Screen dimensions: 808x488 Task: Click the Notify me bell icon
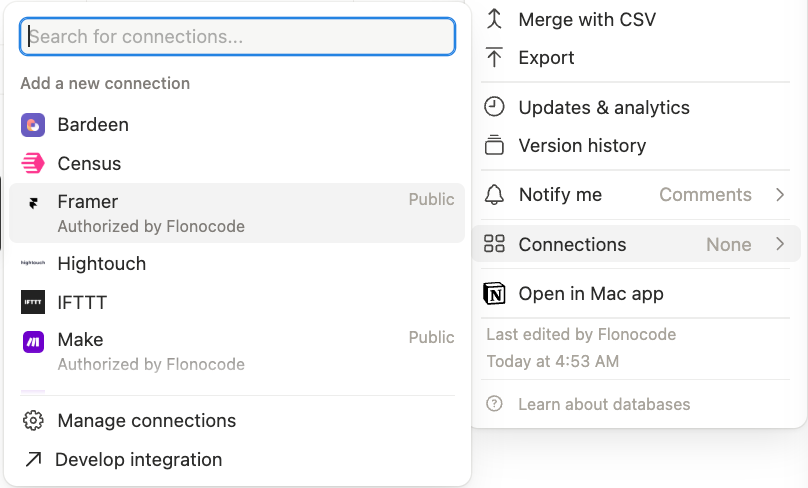click(x=494, y=195)
